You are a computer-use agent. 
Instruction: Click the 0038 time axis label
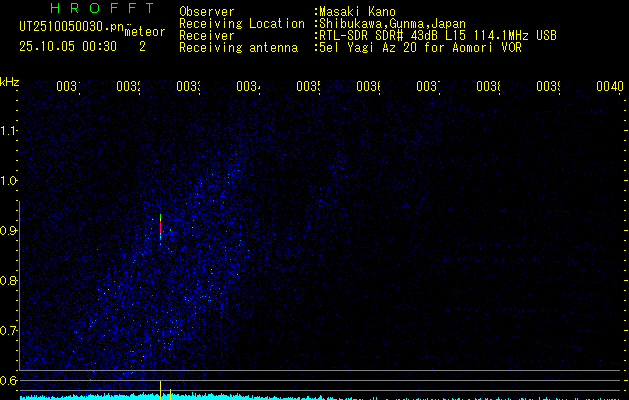click(488, 86)
